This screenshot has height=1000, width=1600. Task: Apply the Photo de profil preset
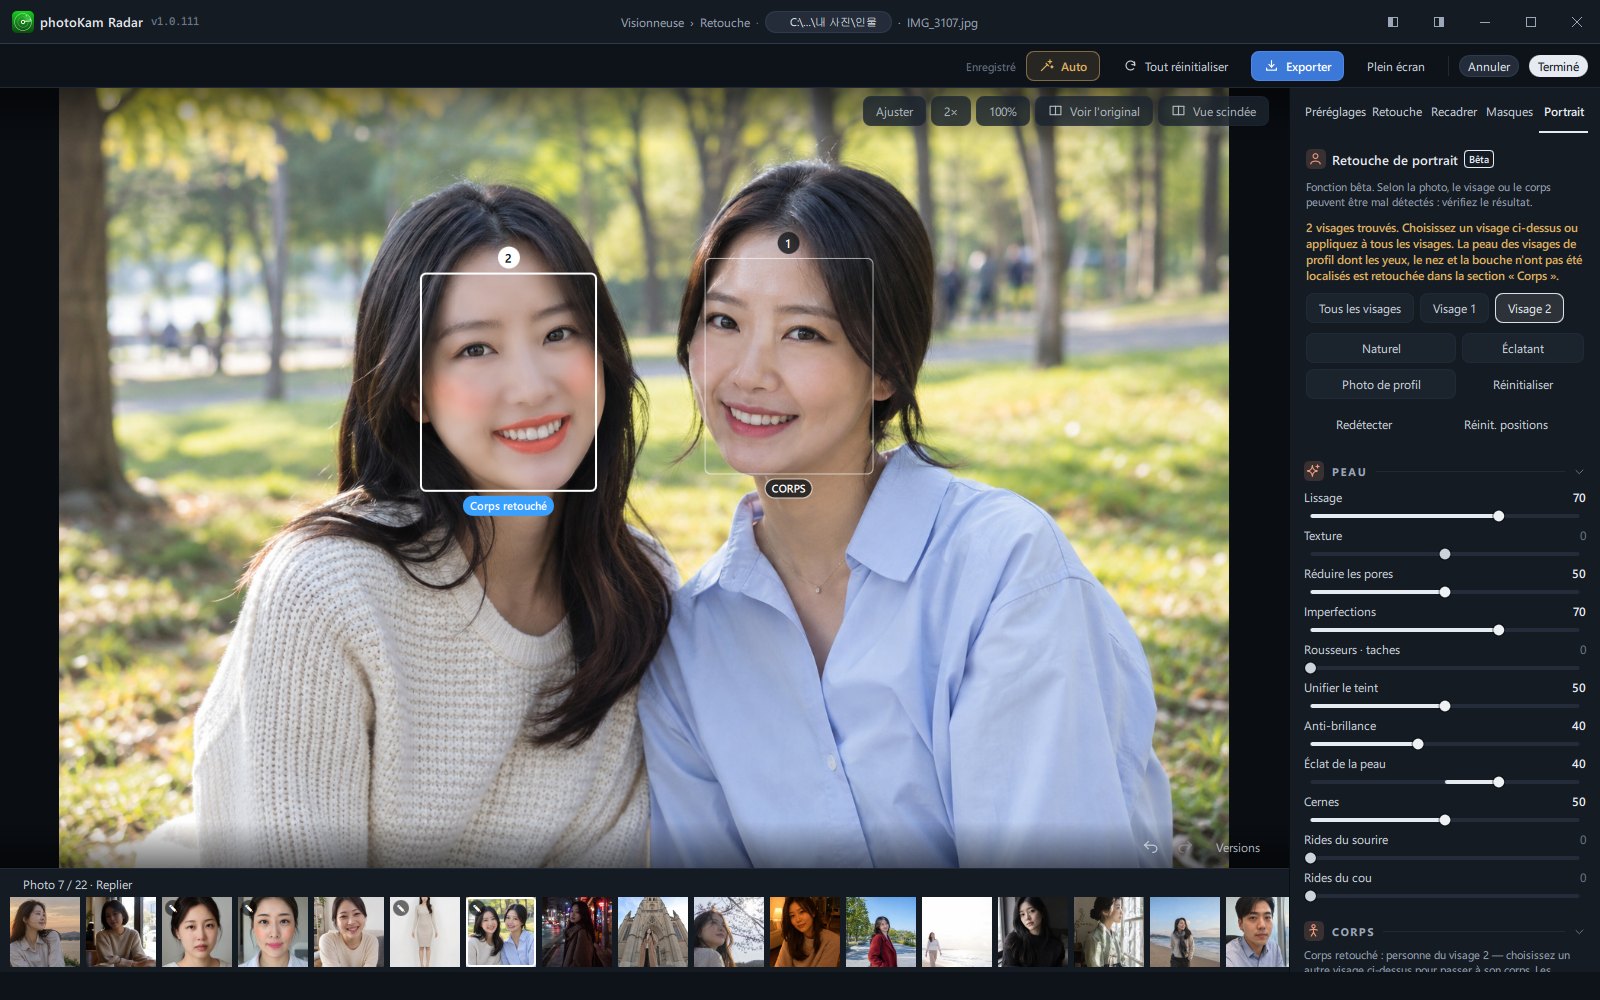tap(1381, 385)
